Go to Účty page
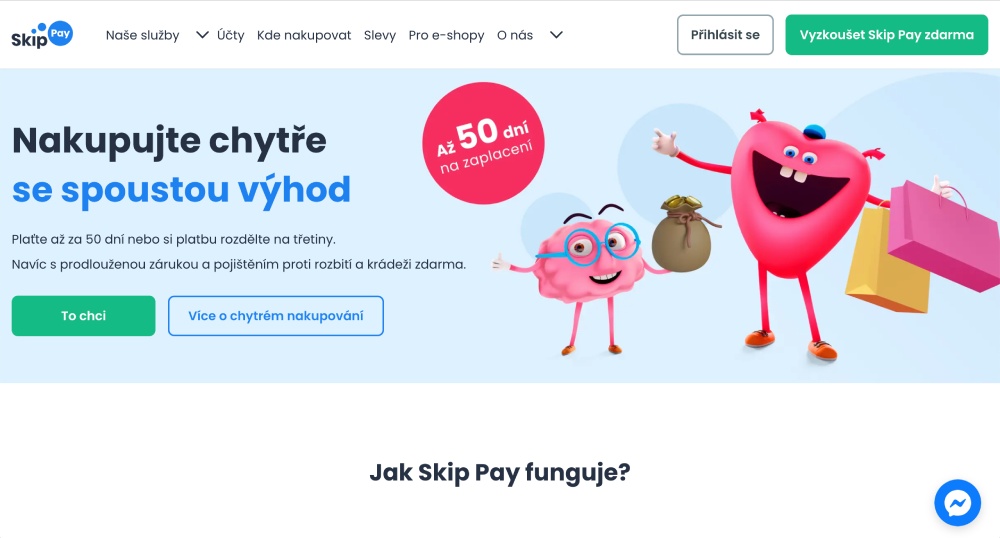Viewport: 1000px width, 538px height. (230, 35)
